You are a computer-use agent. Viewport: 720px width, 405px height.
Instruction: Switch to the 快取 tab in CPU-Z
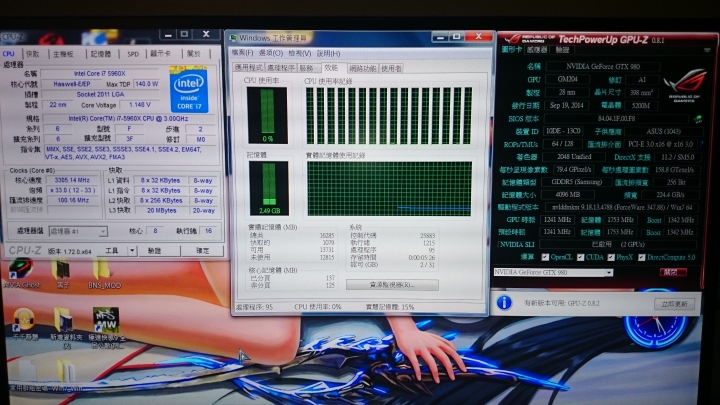coord(33,54)
